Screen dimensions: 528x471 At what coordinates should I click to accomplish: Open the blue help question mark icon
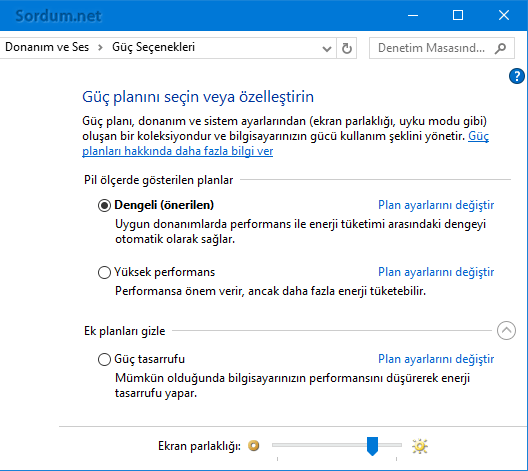[x=516, y=76]
